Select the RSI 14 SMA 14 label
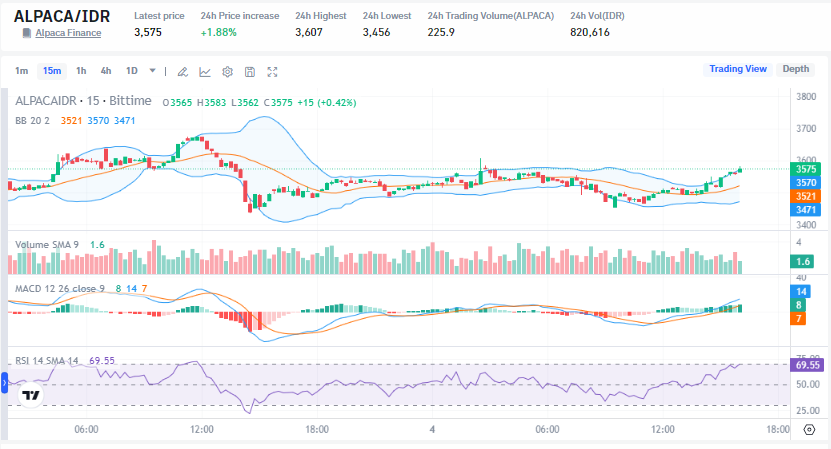The image size is (831, 449). coord(47,360)
